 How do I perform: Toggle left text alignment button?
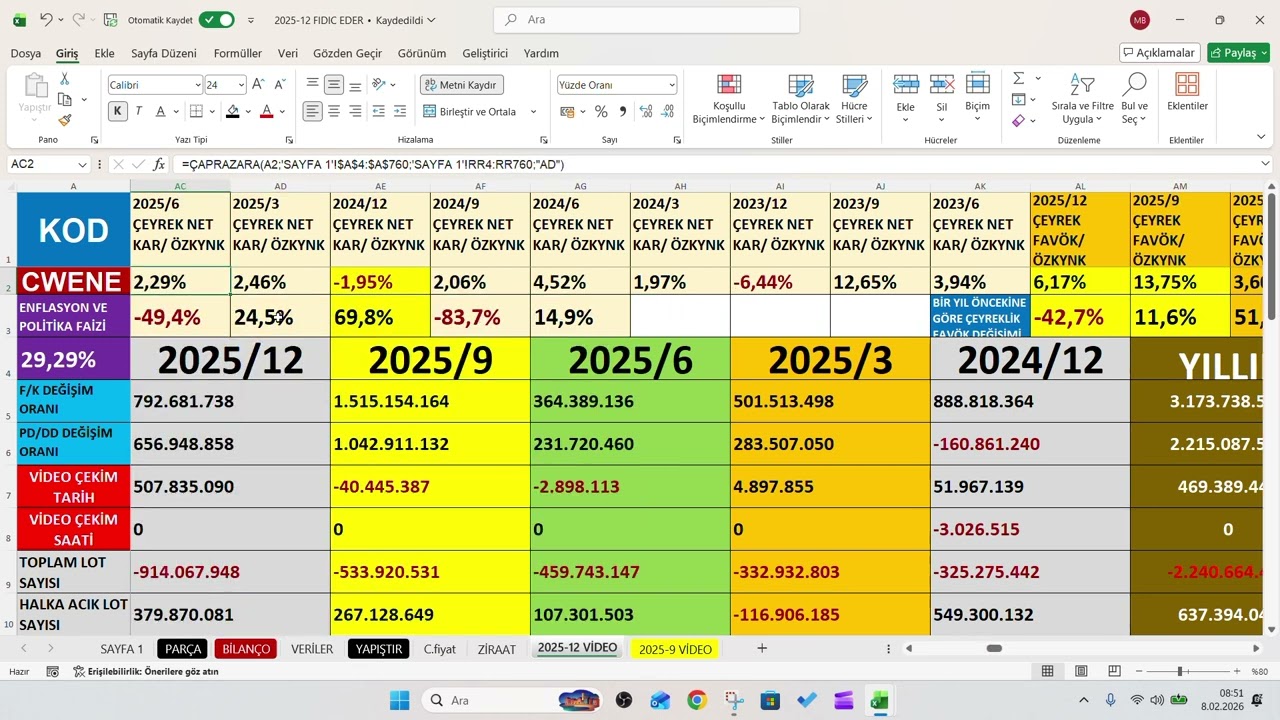coord(313,111)
